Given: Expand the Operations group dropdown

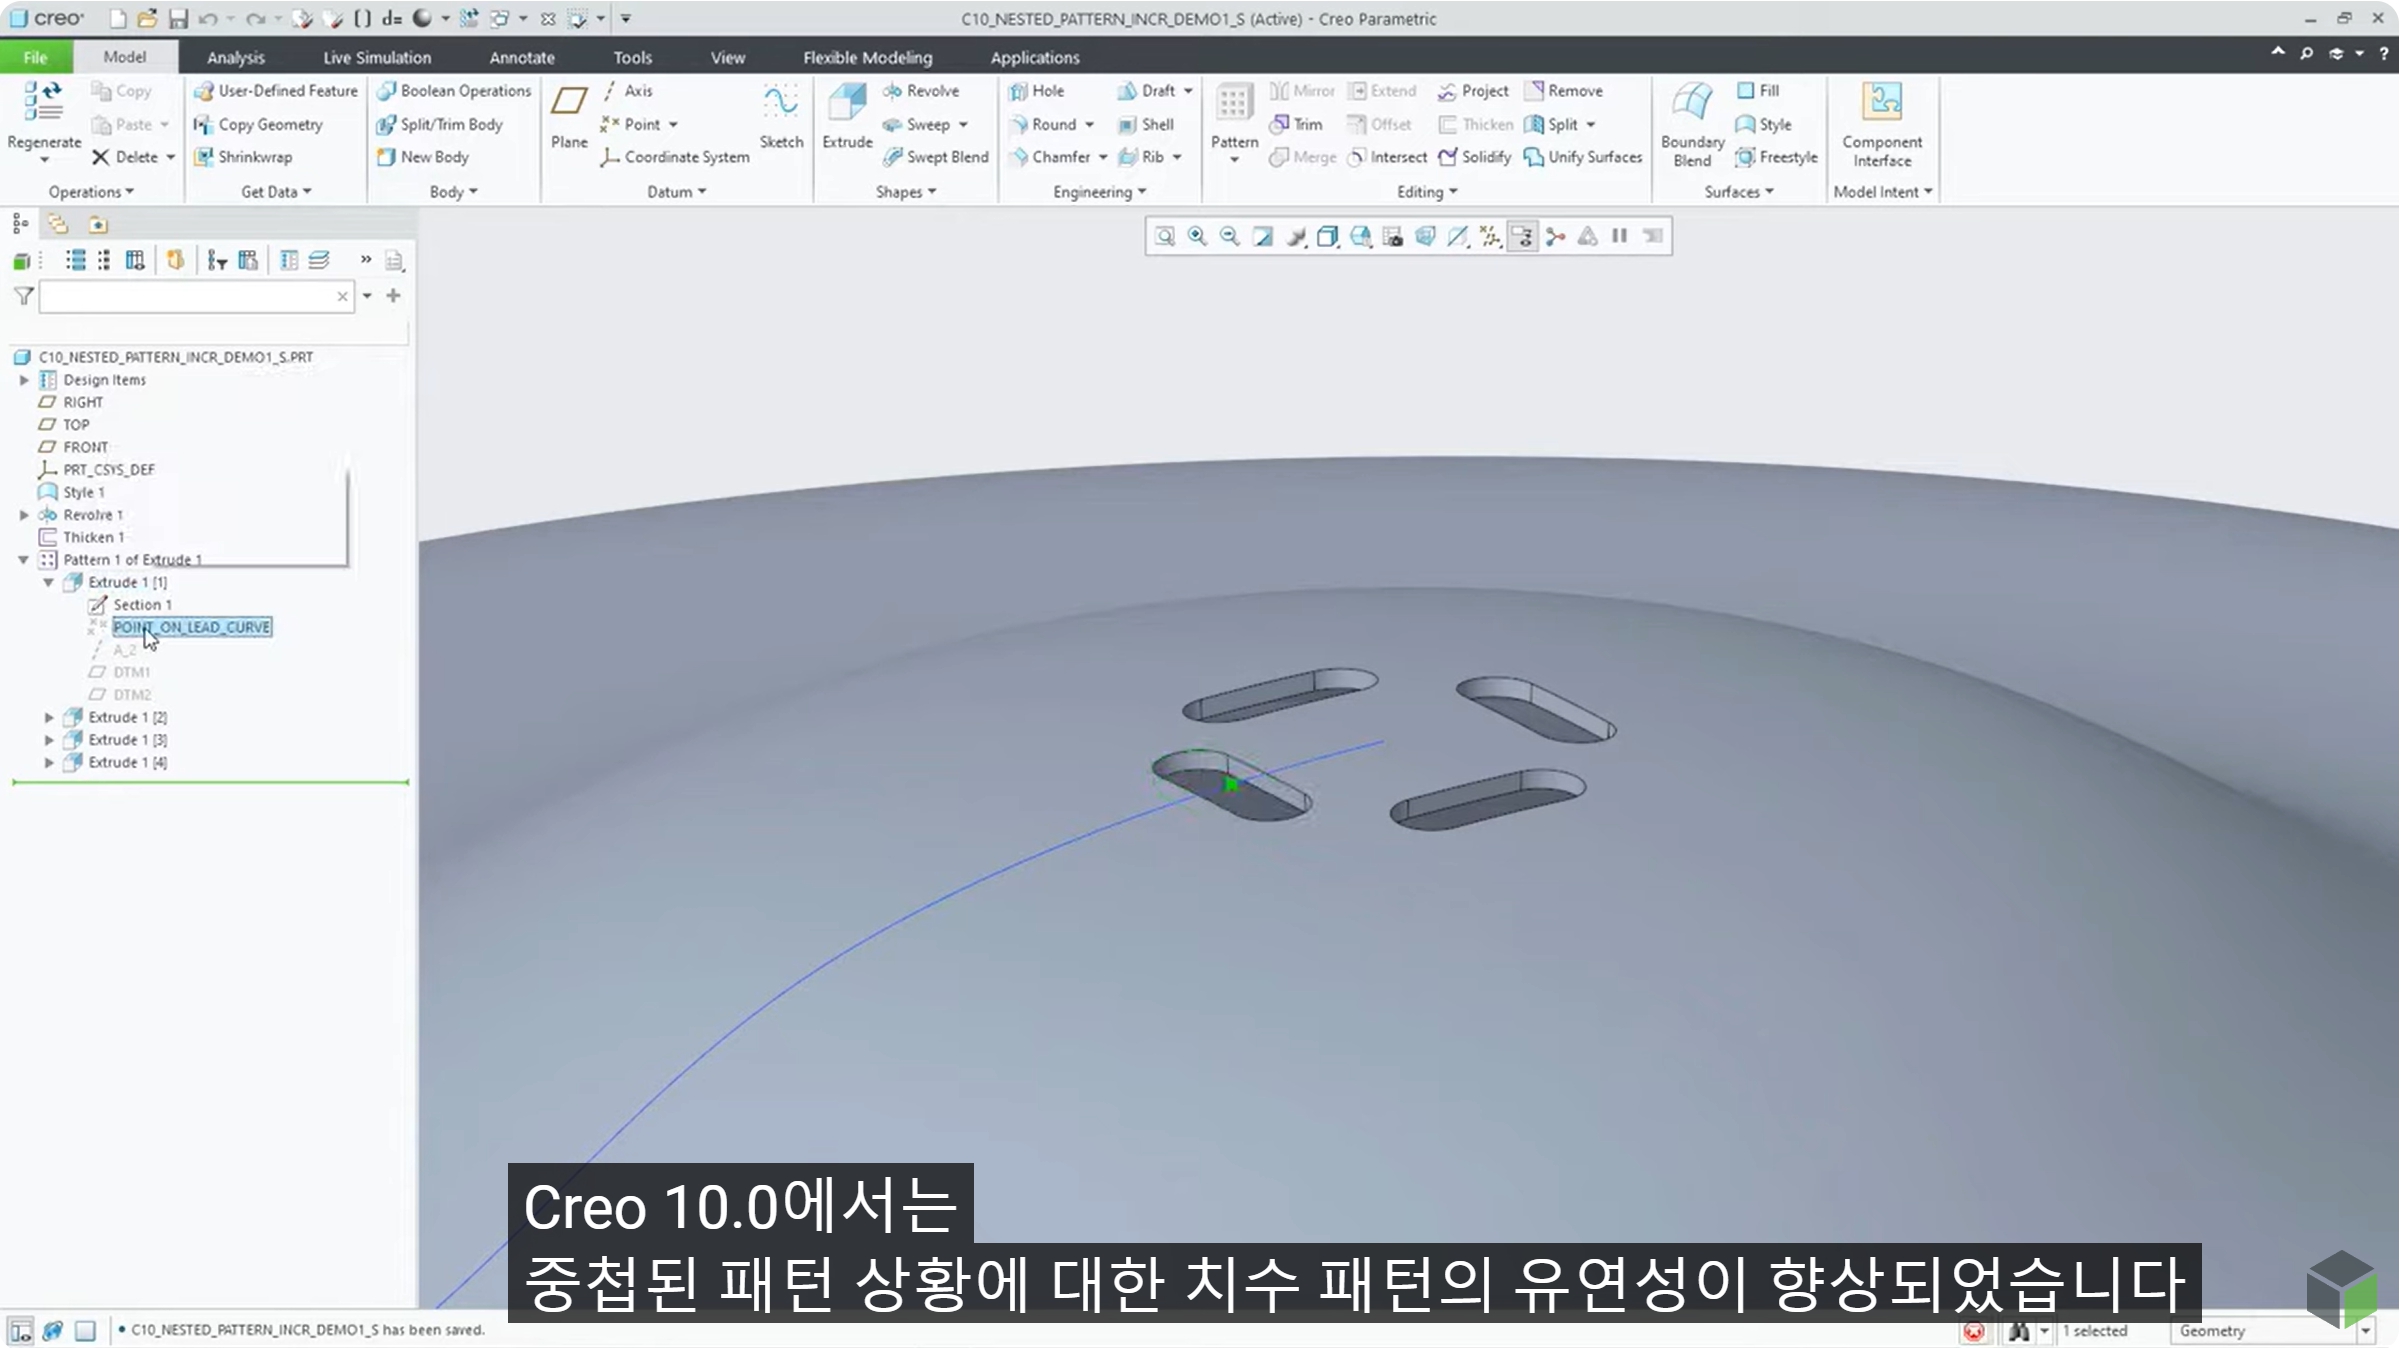Looking at the screenshot, I should coord(91,192).
